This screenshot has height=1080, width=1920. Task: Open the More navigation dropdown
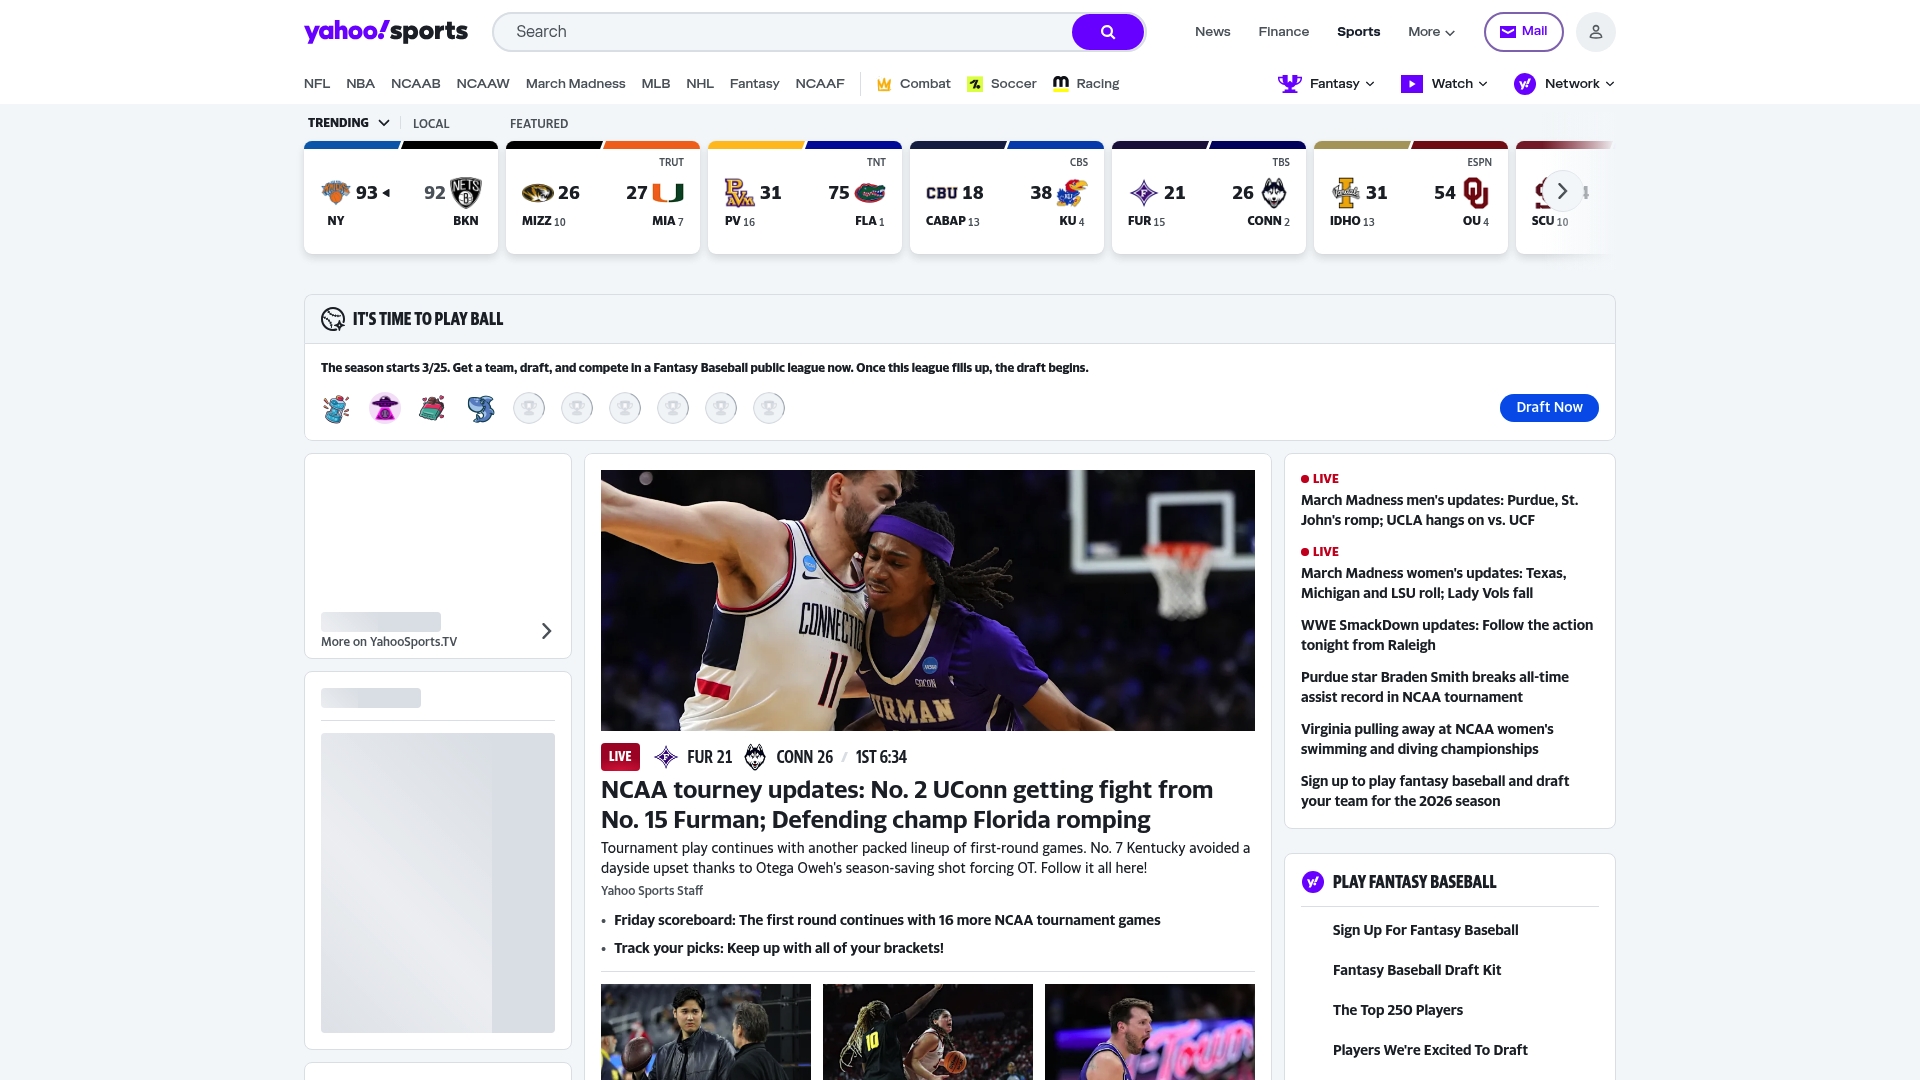1431,31
